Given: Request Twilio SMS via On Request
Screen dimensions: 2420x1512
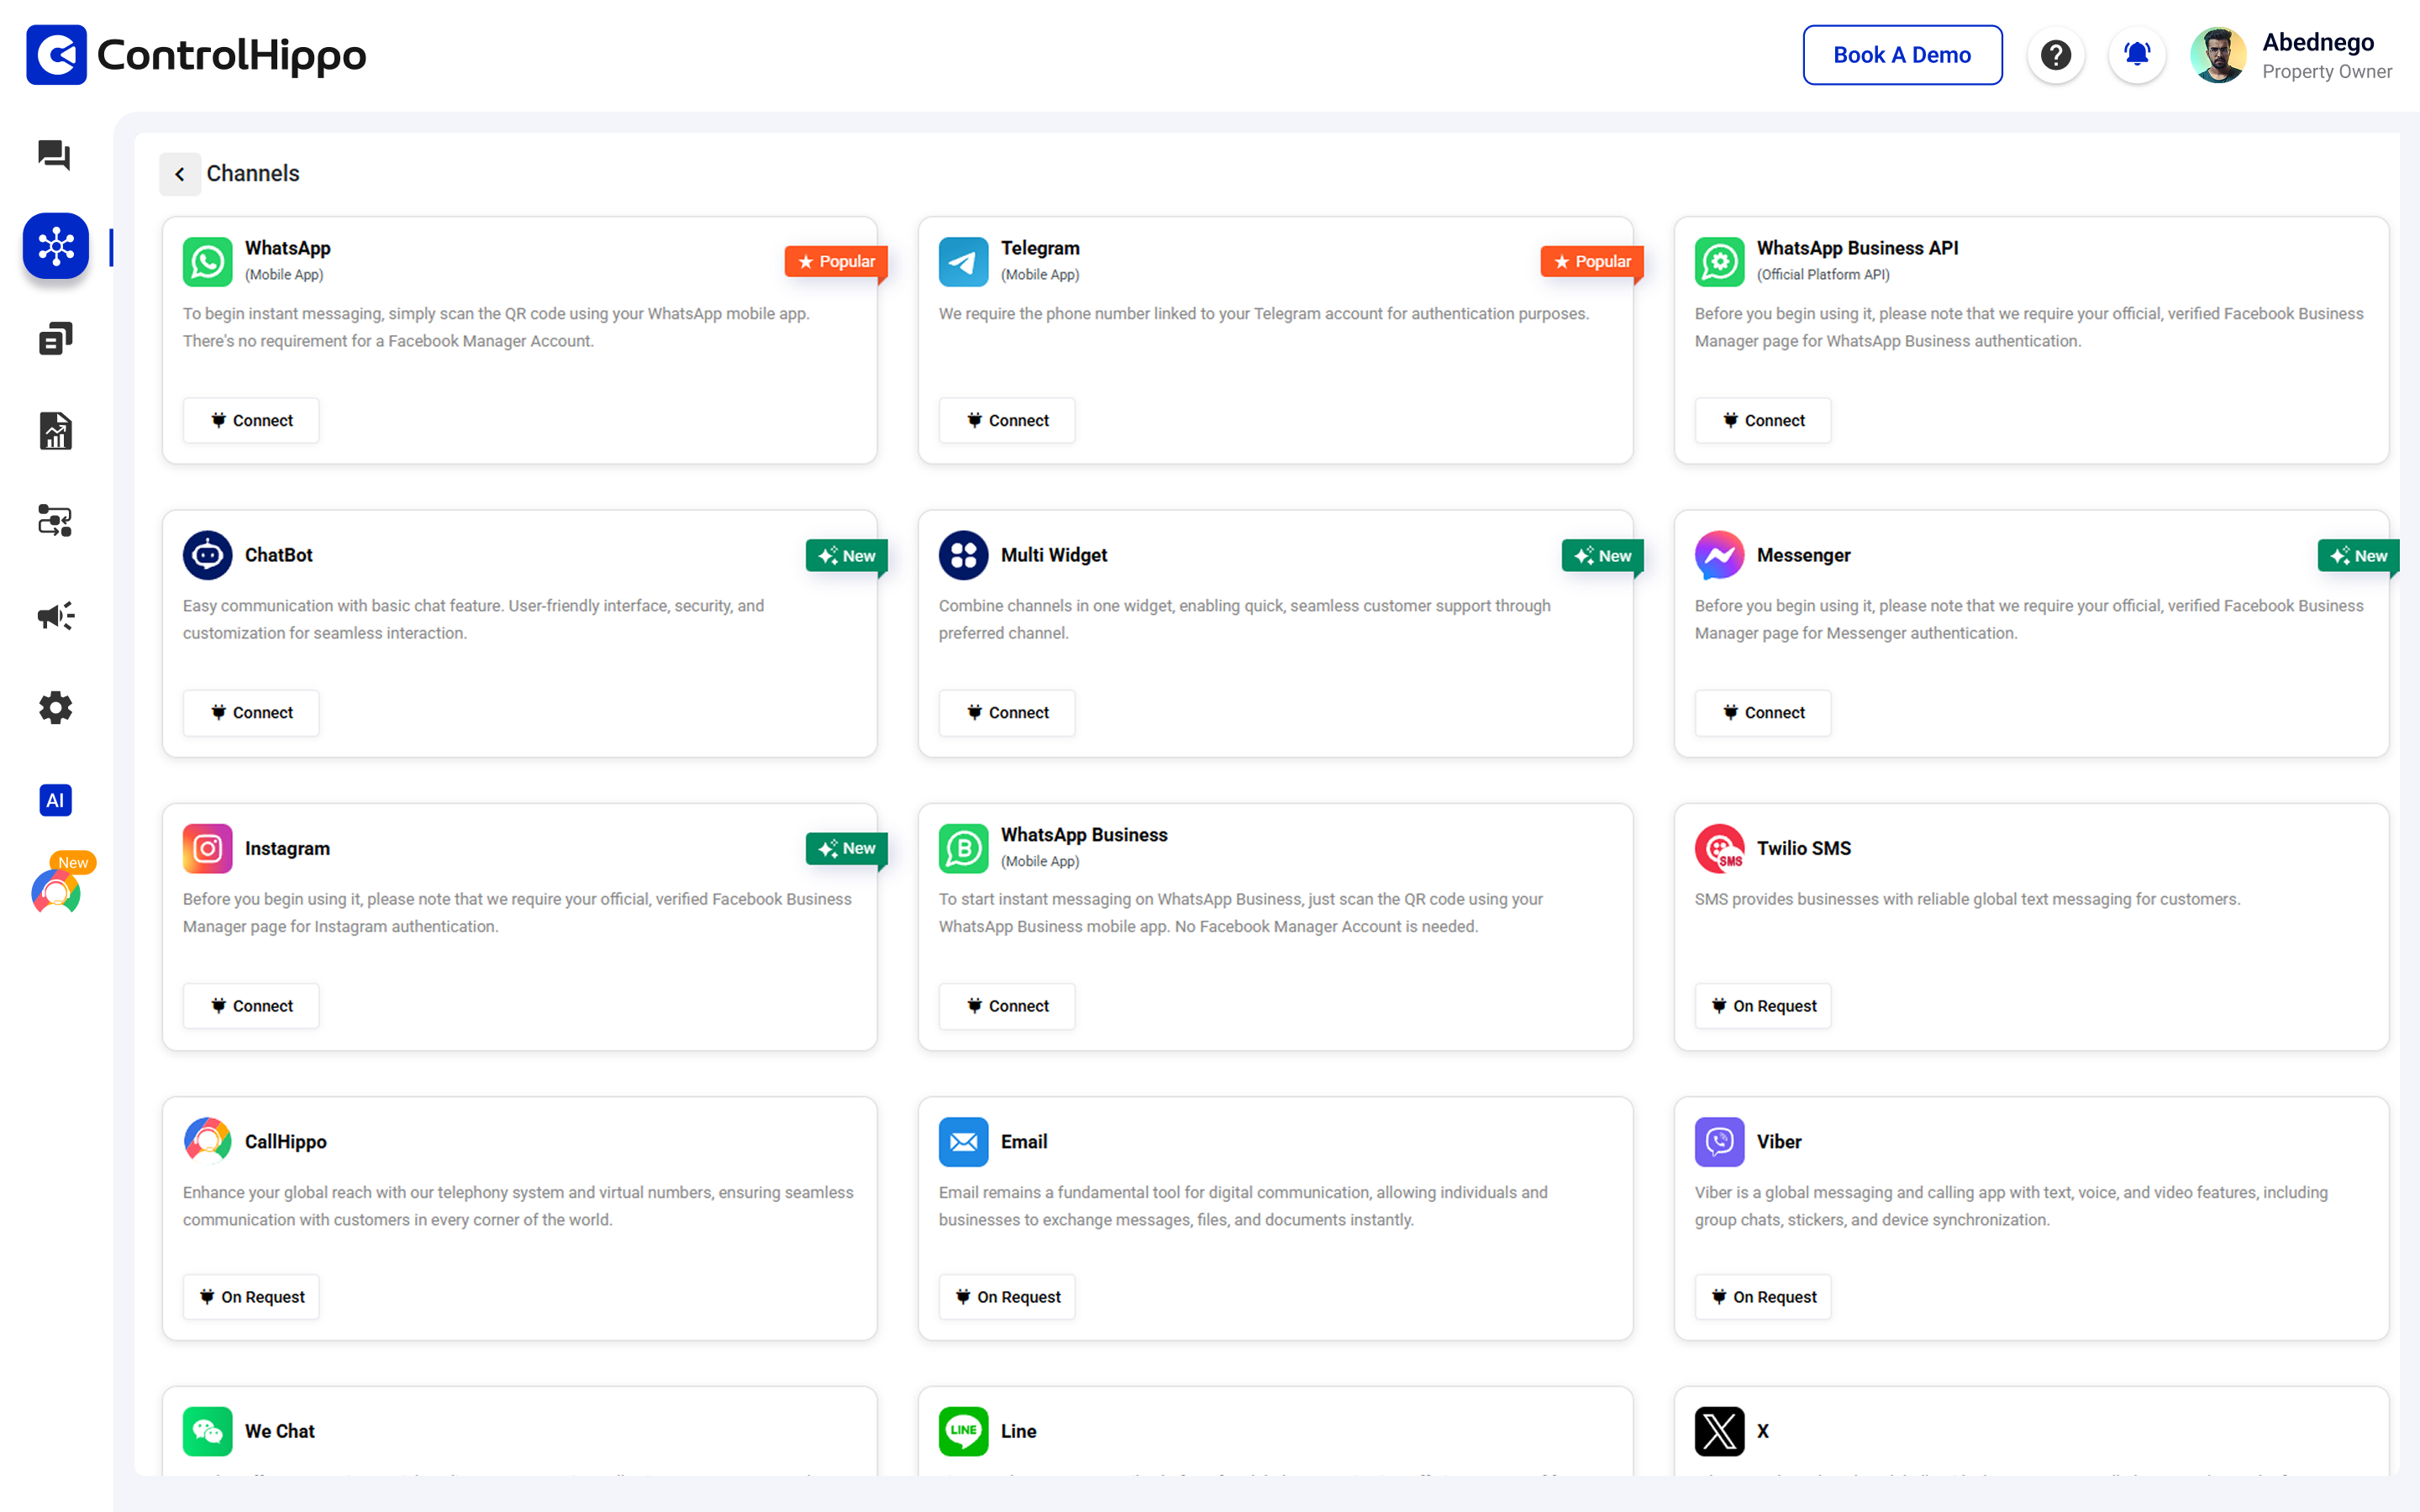Looking at the screenshot, I should 1762,1006.
